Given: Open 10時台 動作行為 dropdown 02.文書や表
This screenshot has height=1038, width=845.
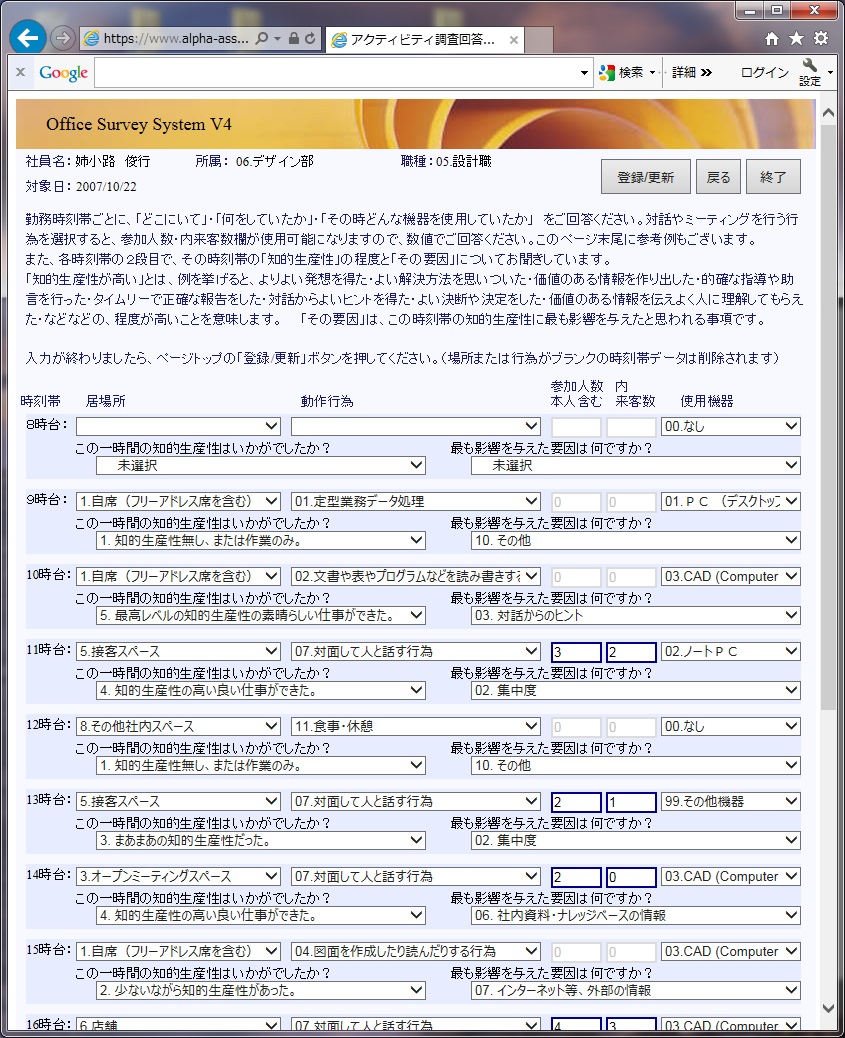Looking at the screenshot, I should pos(416,576).
